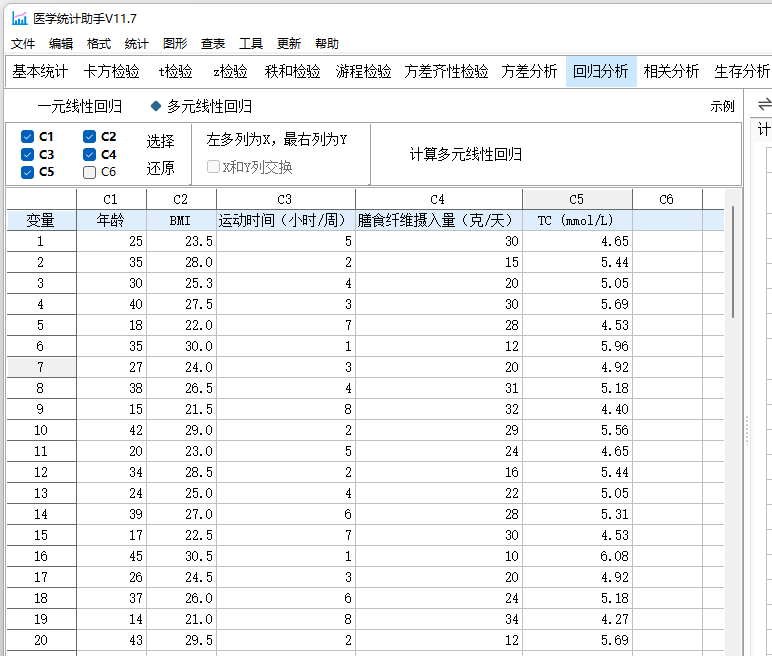Uncheck the C5 column checkbox
Viewport: 772px width, 656px height.
28,172
